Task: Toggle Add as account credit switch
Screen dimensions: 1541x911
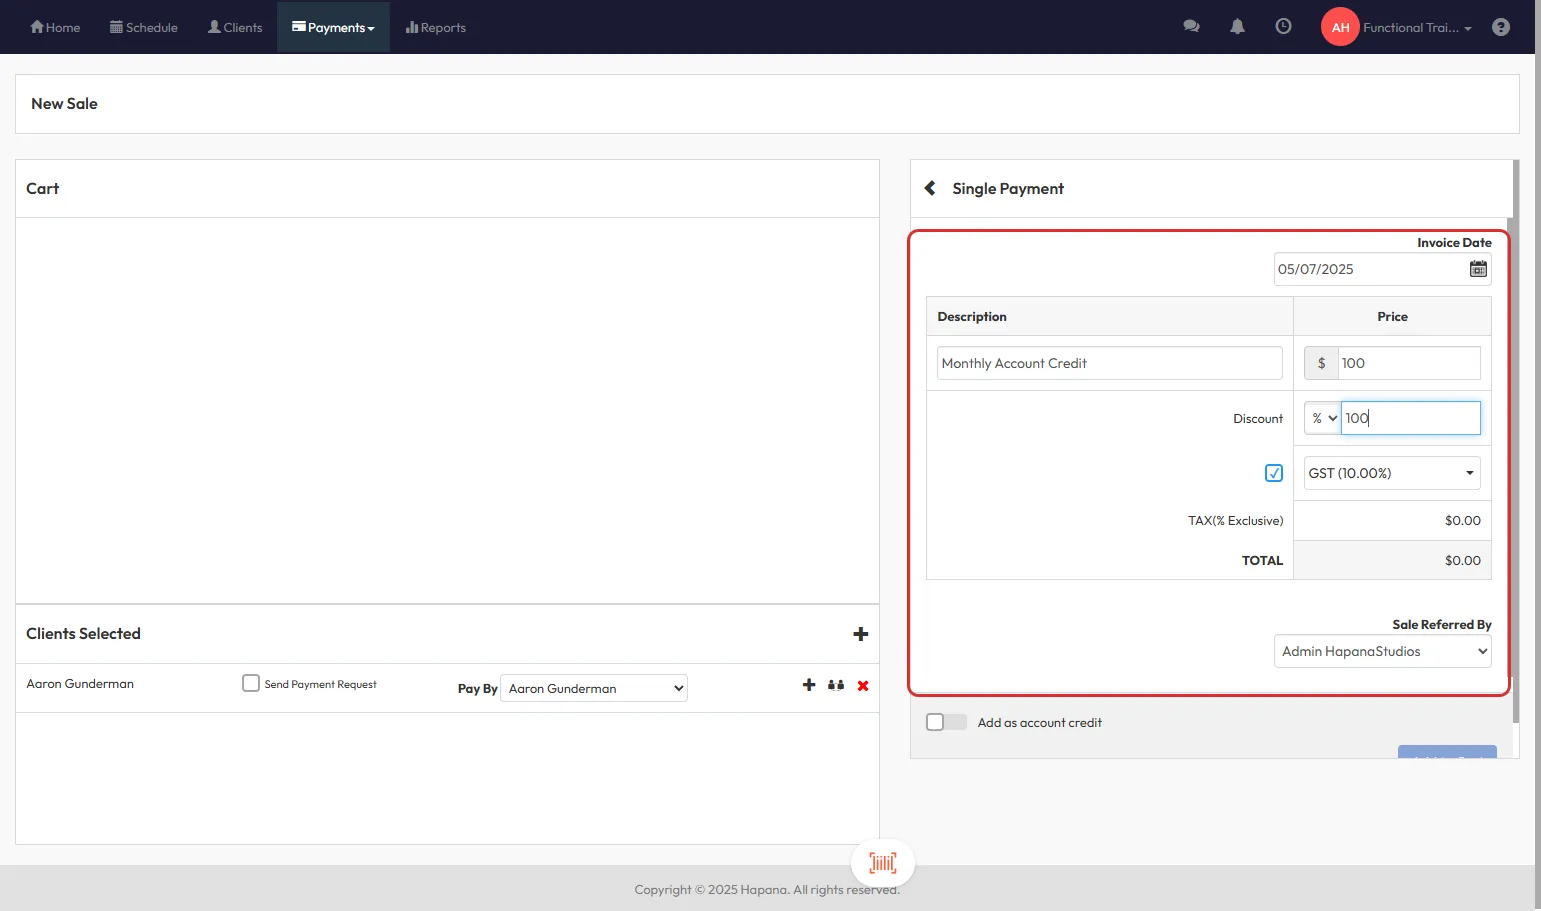Action: (945, 722)
